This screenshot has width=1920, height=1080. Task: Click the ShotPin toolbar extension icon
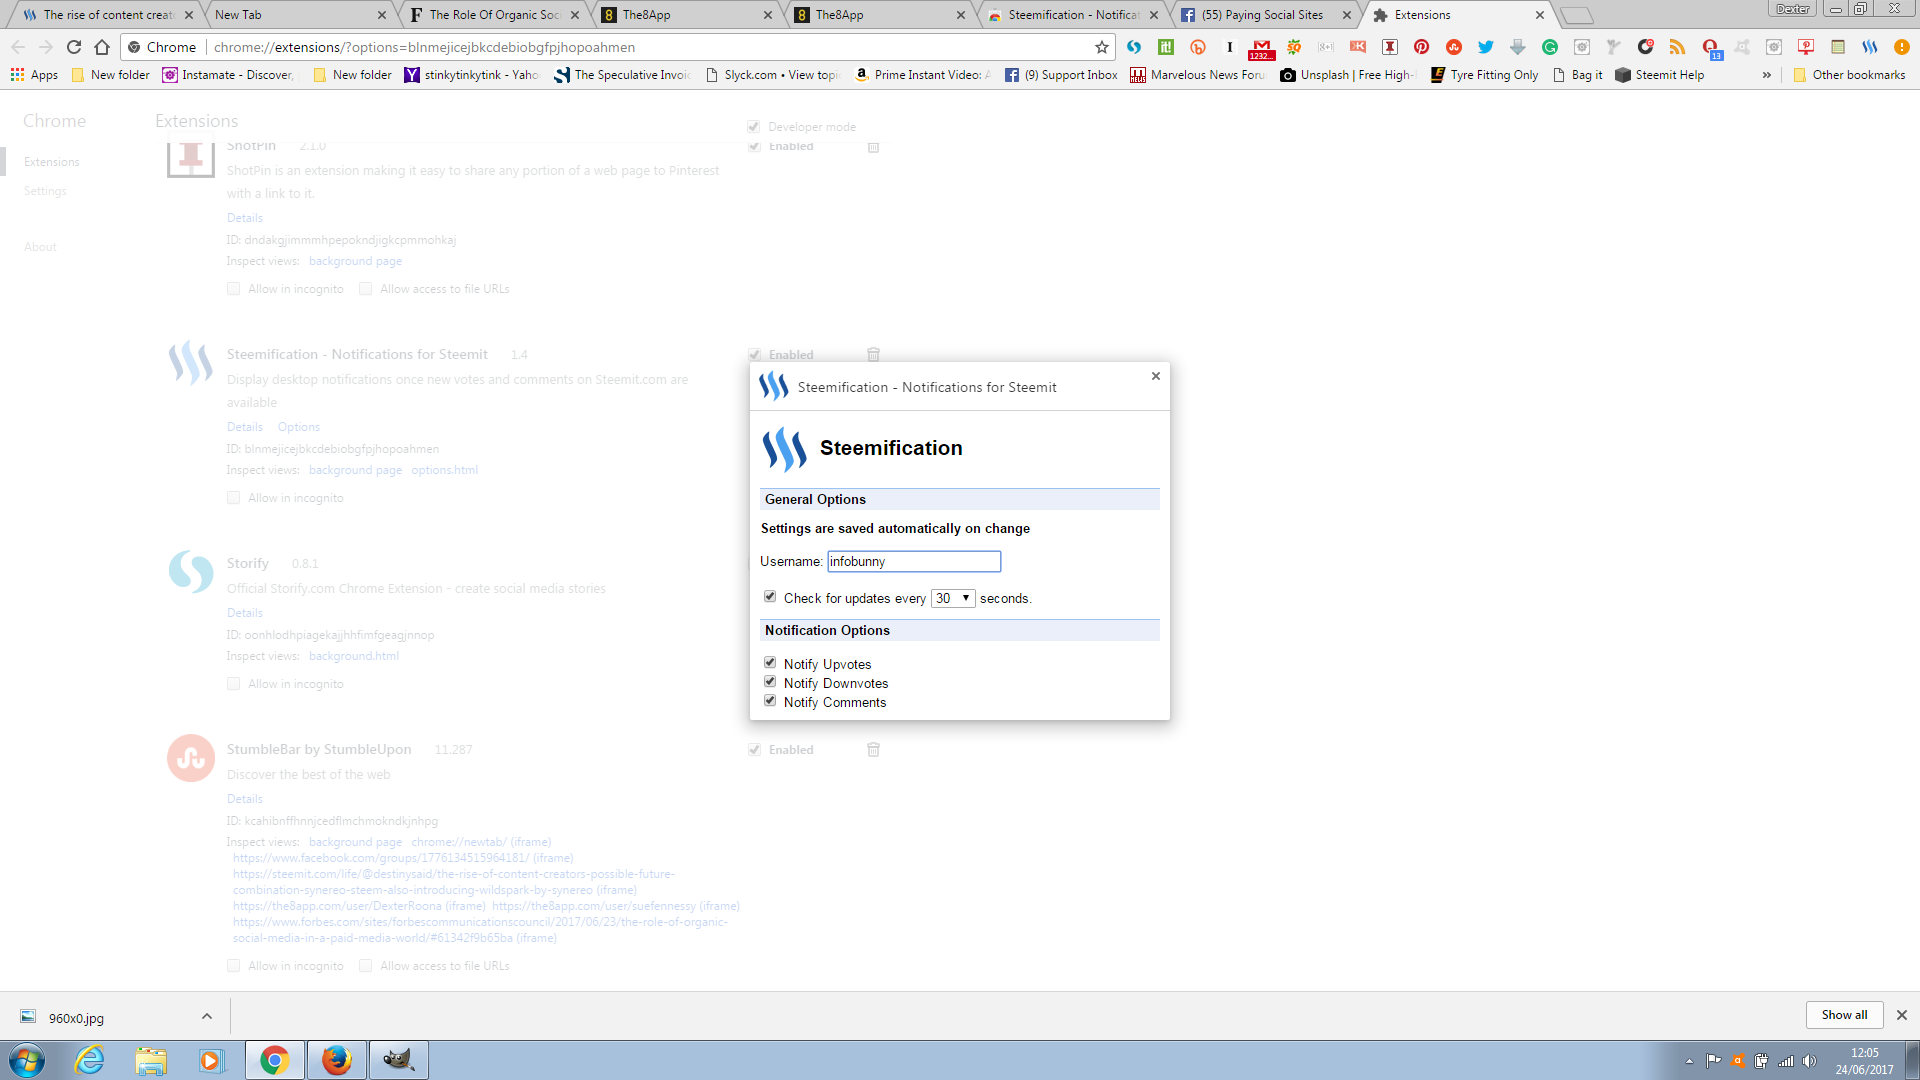[x=1389, y=47]
